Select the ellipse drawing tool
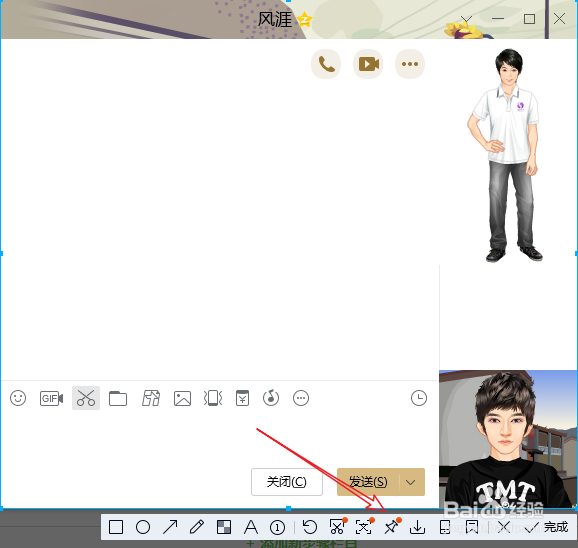 [143, 527]
